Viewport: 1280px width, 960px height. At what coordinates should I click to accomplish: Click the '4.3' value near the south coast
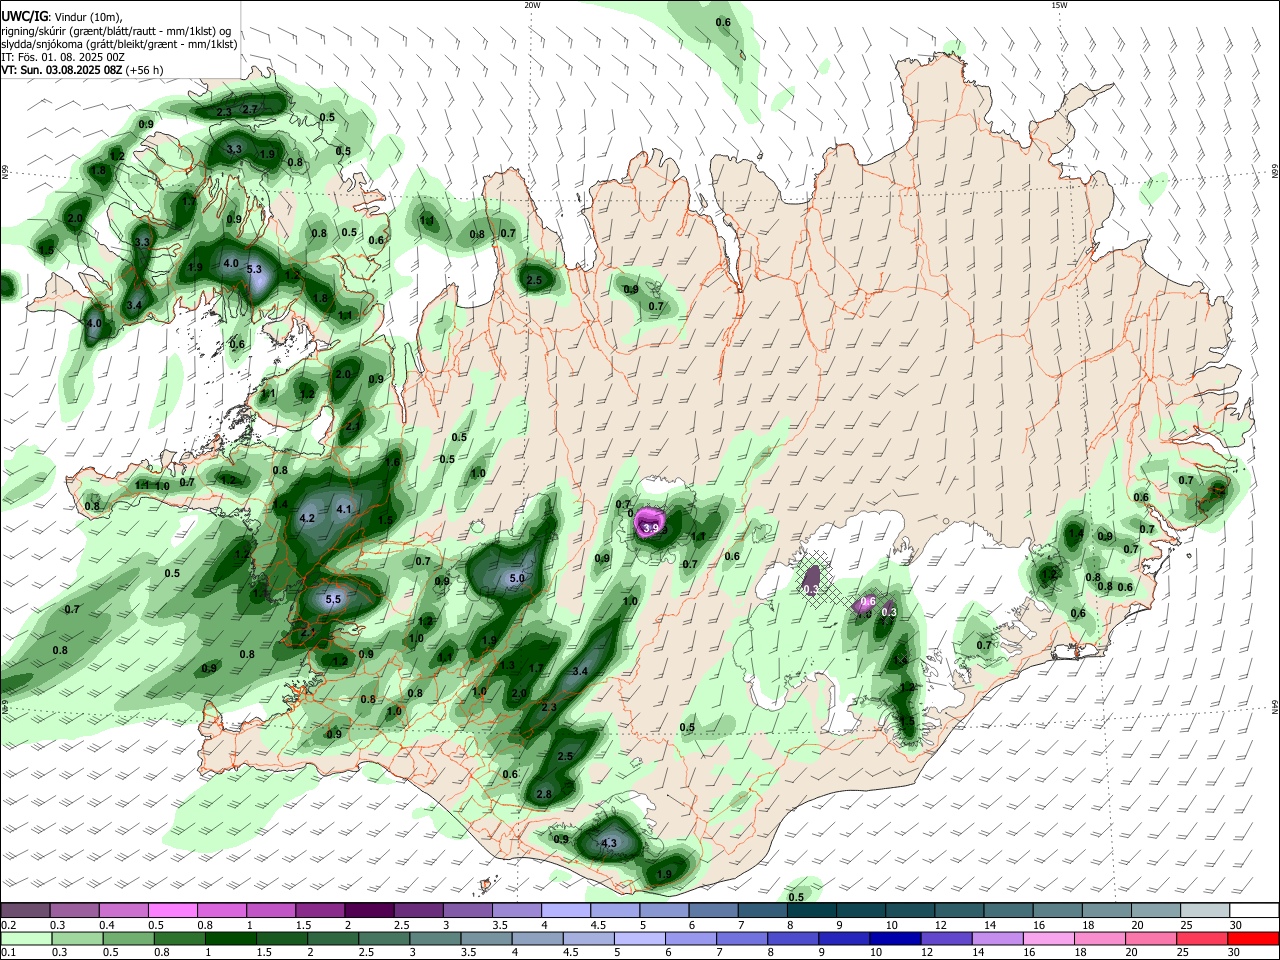(x=609, y=843)
